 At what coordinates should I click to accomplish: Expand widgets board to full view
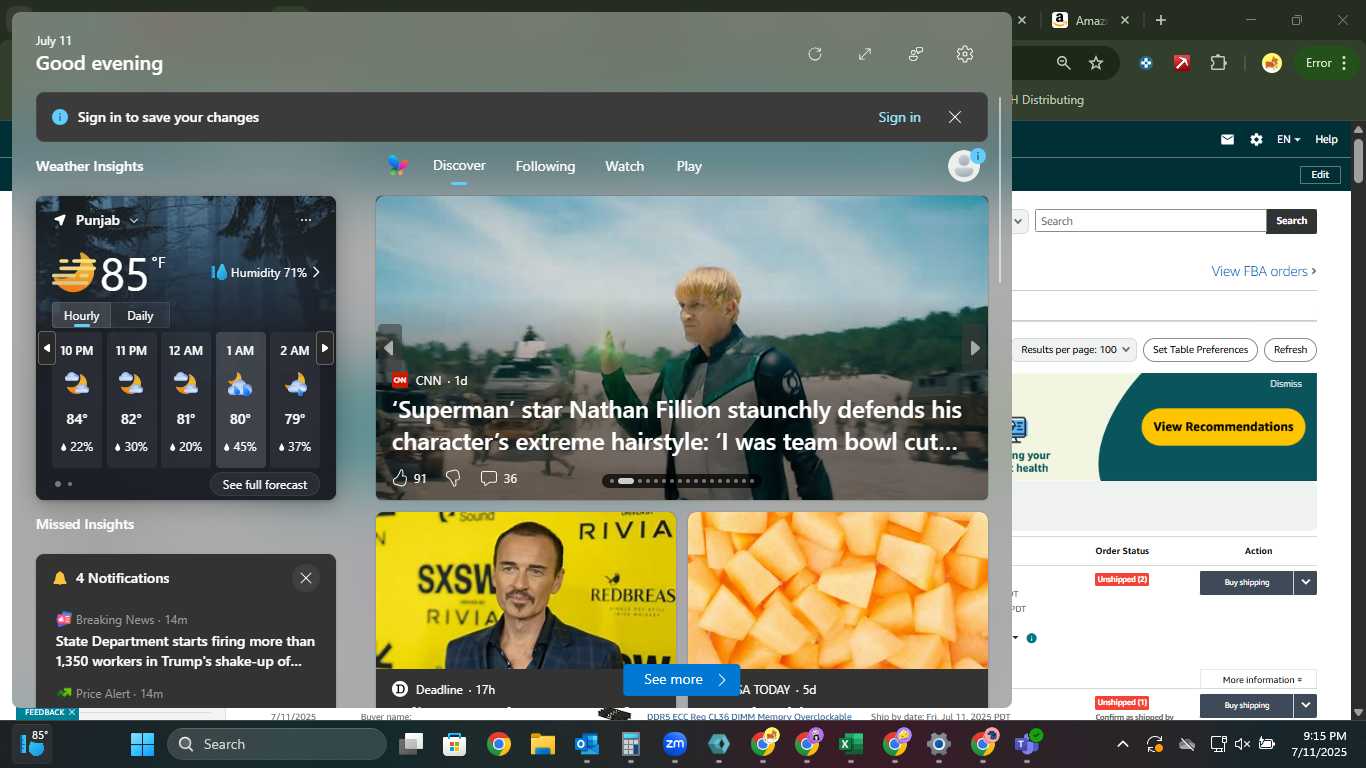[x=865, y=54]
